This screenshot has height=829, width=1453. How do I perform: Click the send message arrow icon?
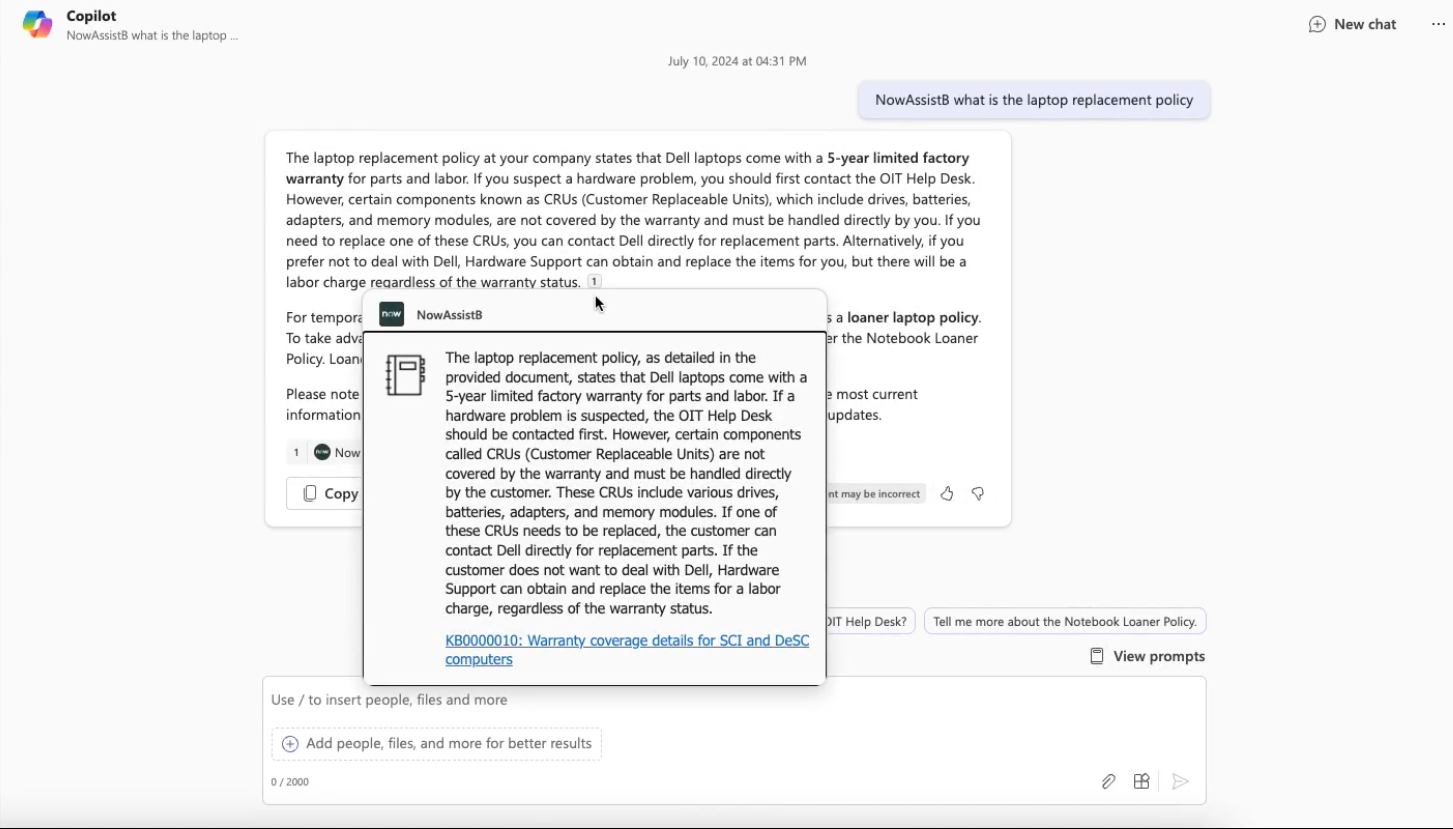pos(1180,782)
